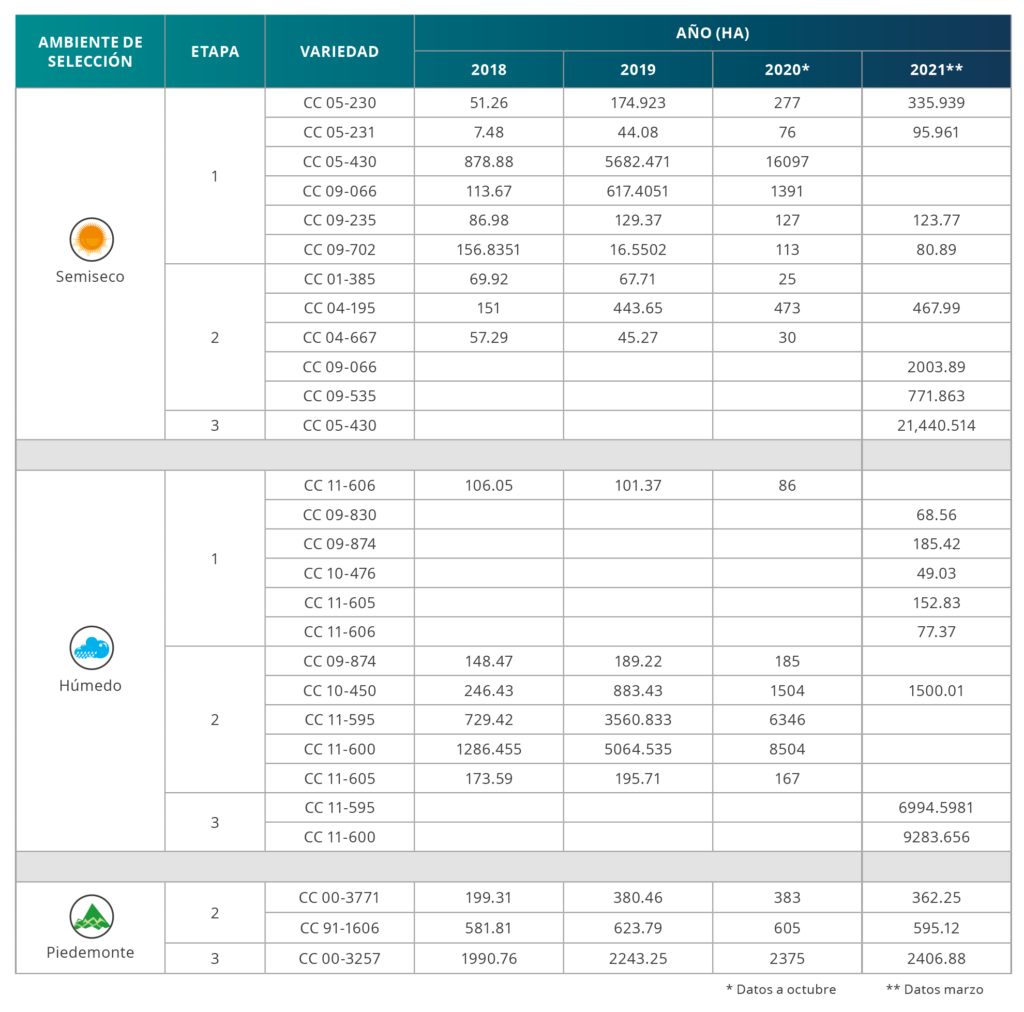Click the Semiseco label text

coord(90,276)
